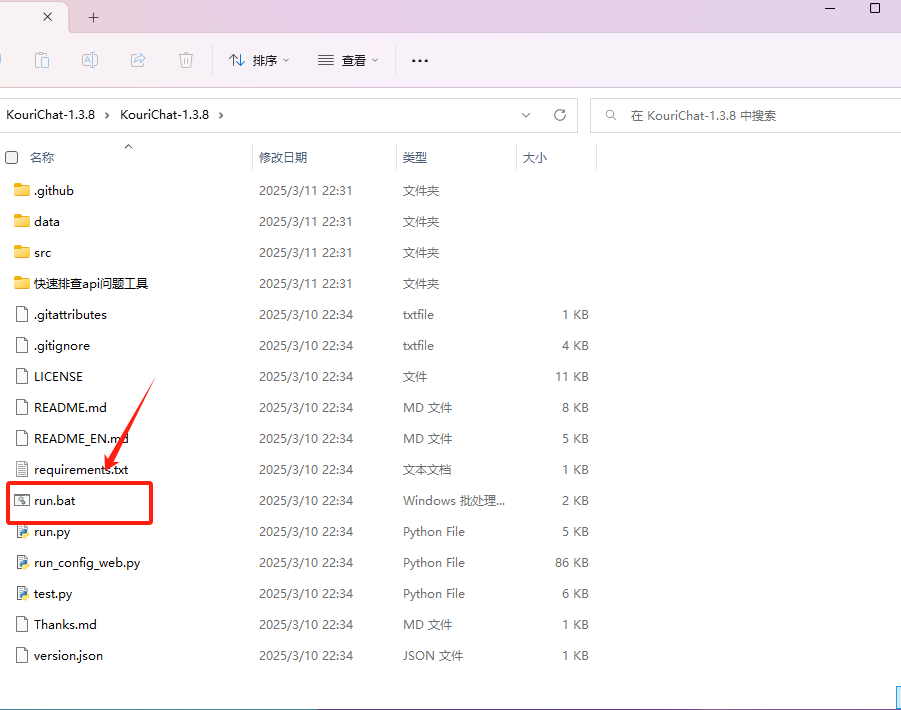Open the 排序 sort dropdown
Viewport: 901px width, 710px height.
coord(258,60)
